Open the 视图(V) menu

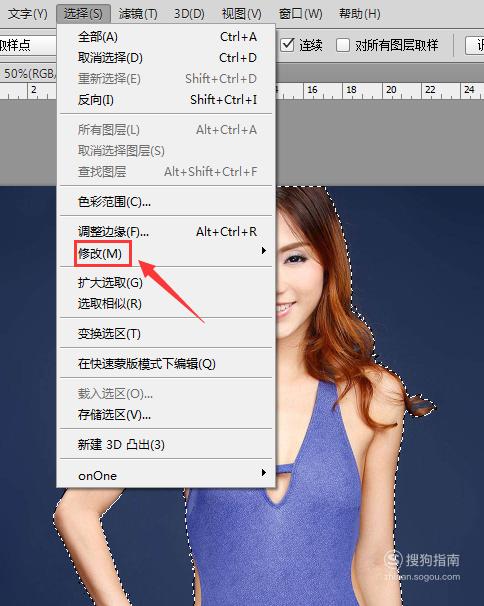(x=242, y=14)
